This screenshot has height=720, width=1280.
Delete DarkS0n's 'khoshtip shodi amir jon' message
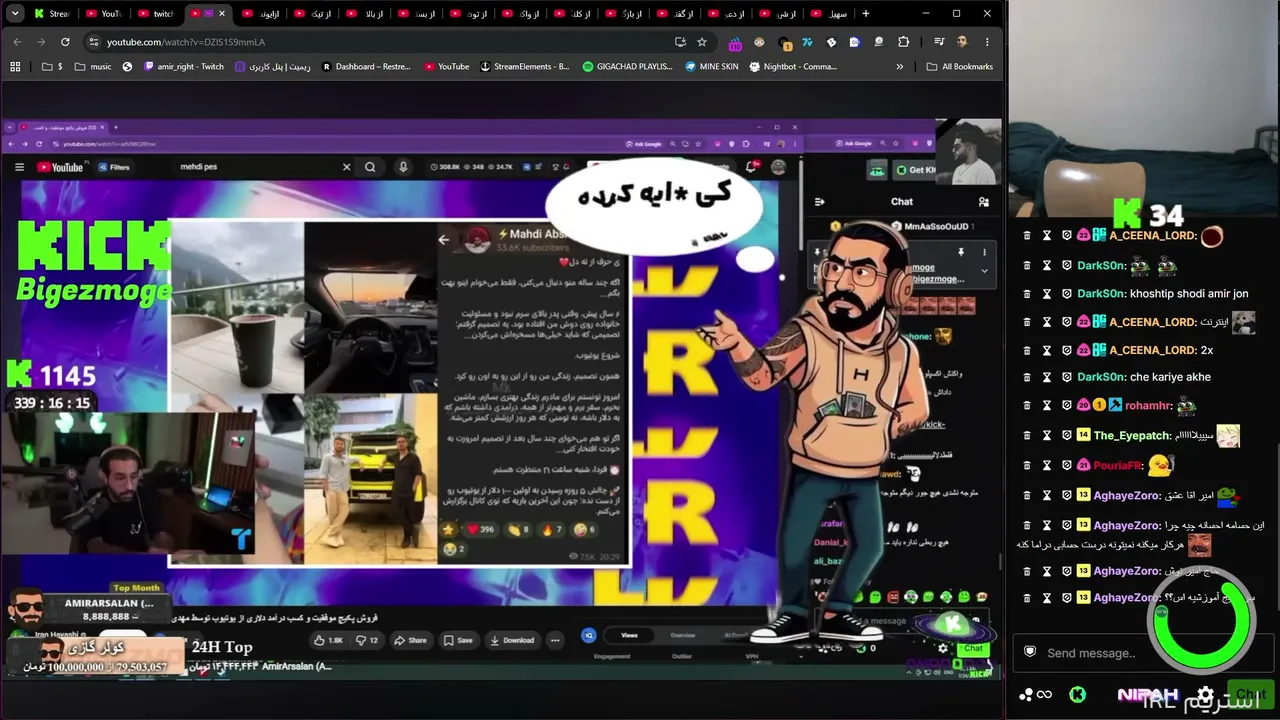click(1026, 294)
